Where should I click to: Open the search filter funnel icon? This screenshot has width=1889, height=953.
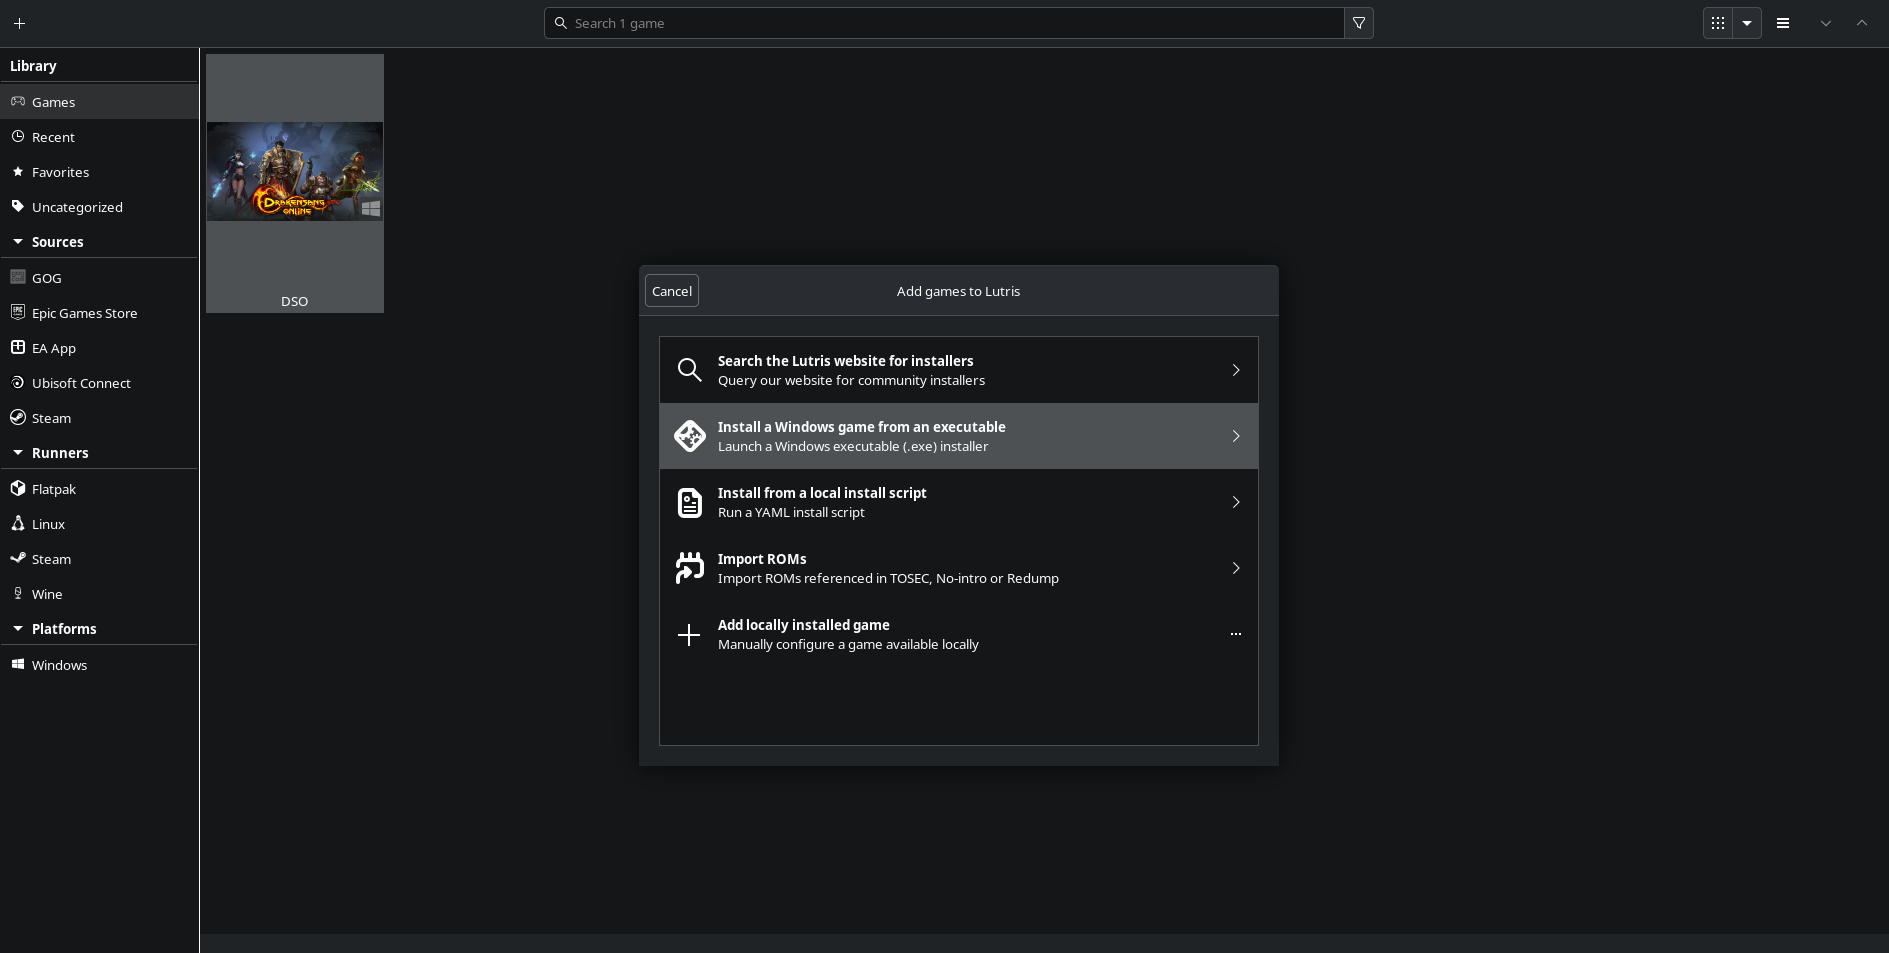click(1359, 23)
